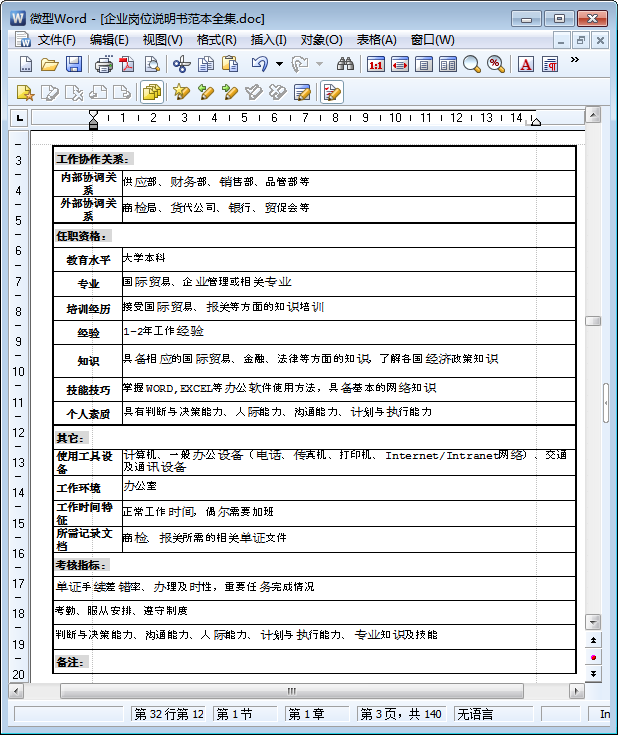Click the 备注 heading cell
This screenshot has height=735, width=618.
[315, 661]
